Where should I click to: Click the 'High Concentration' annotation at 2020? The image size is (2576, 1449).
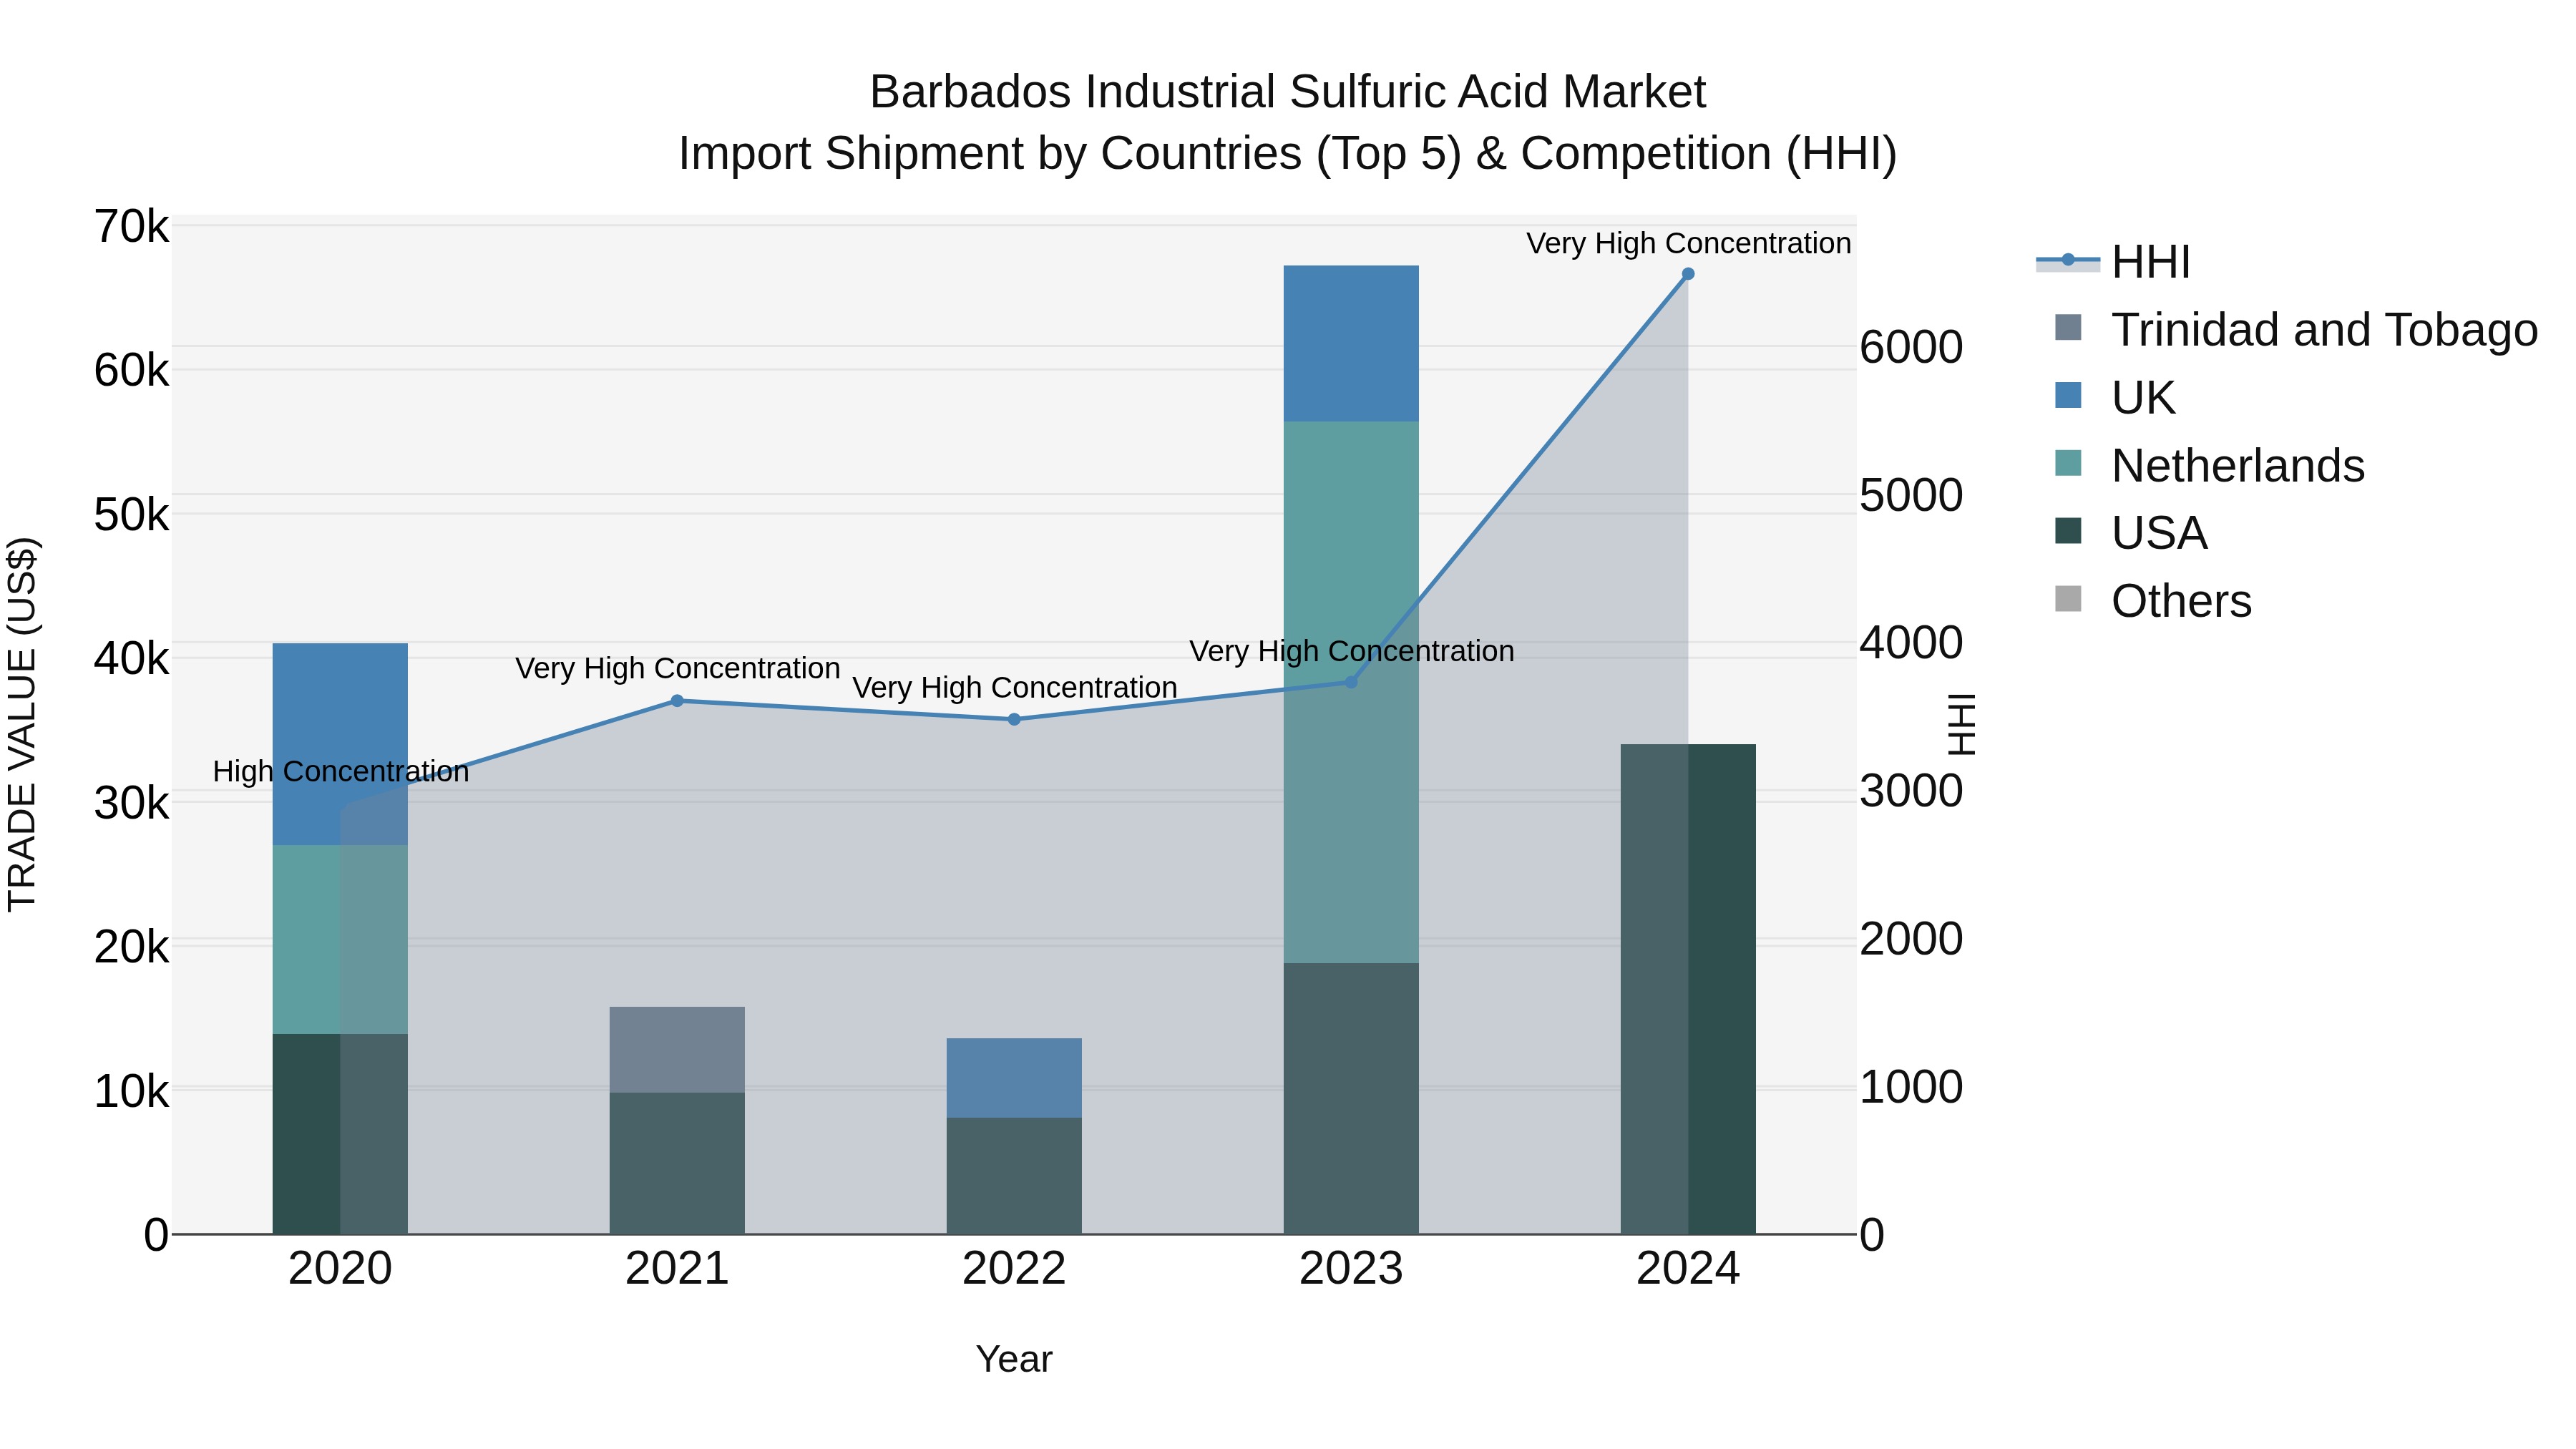[341, 772]
